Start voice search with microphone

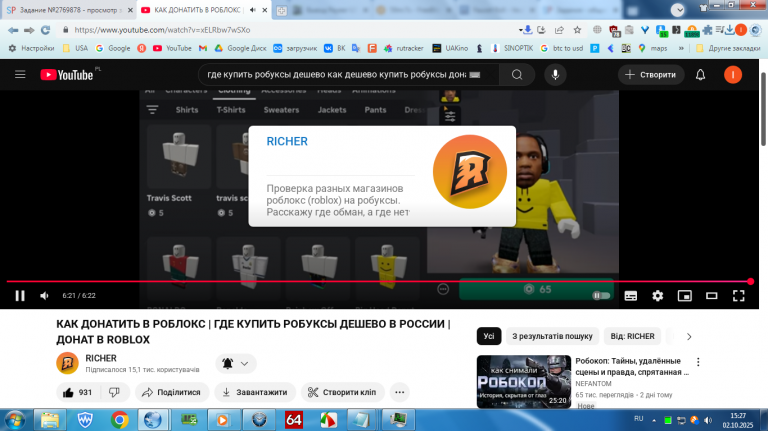[555, 74]
